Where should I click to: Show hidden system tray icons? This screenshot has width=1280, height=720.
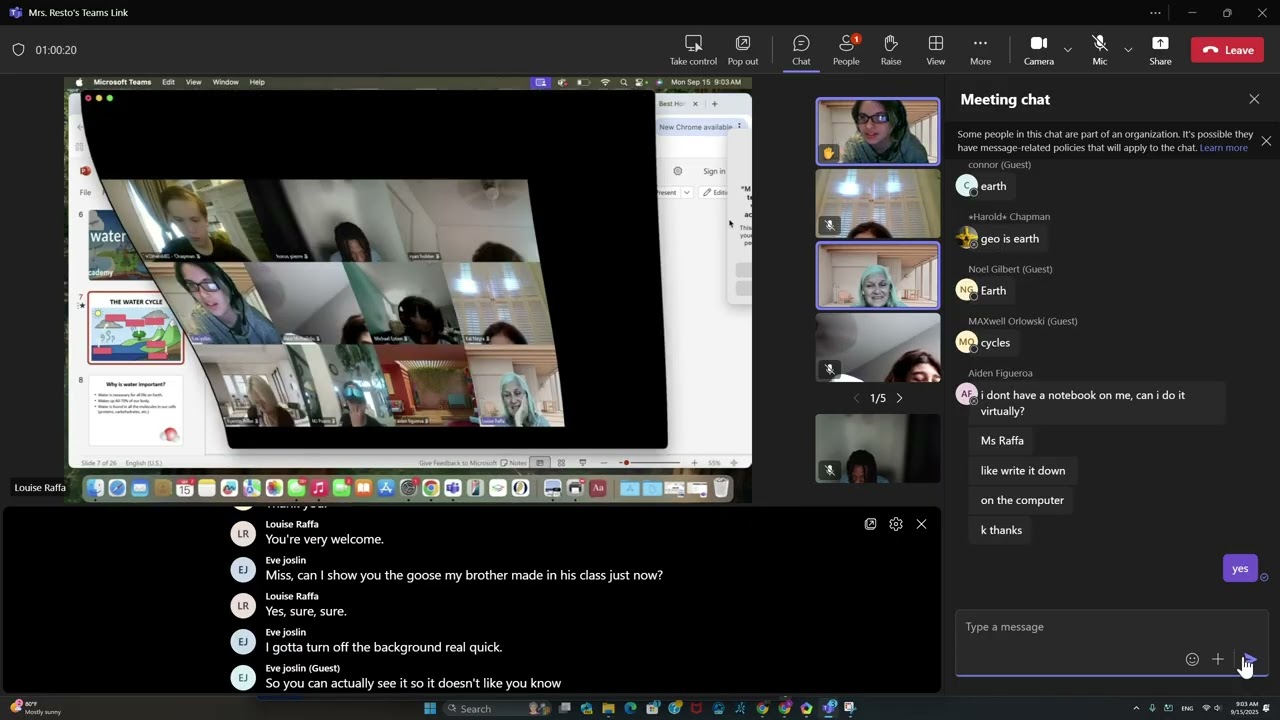(x=1136, y=709)
